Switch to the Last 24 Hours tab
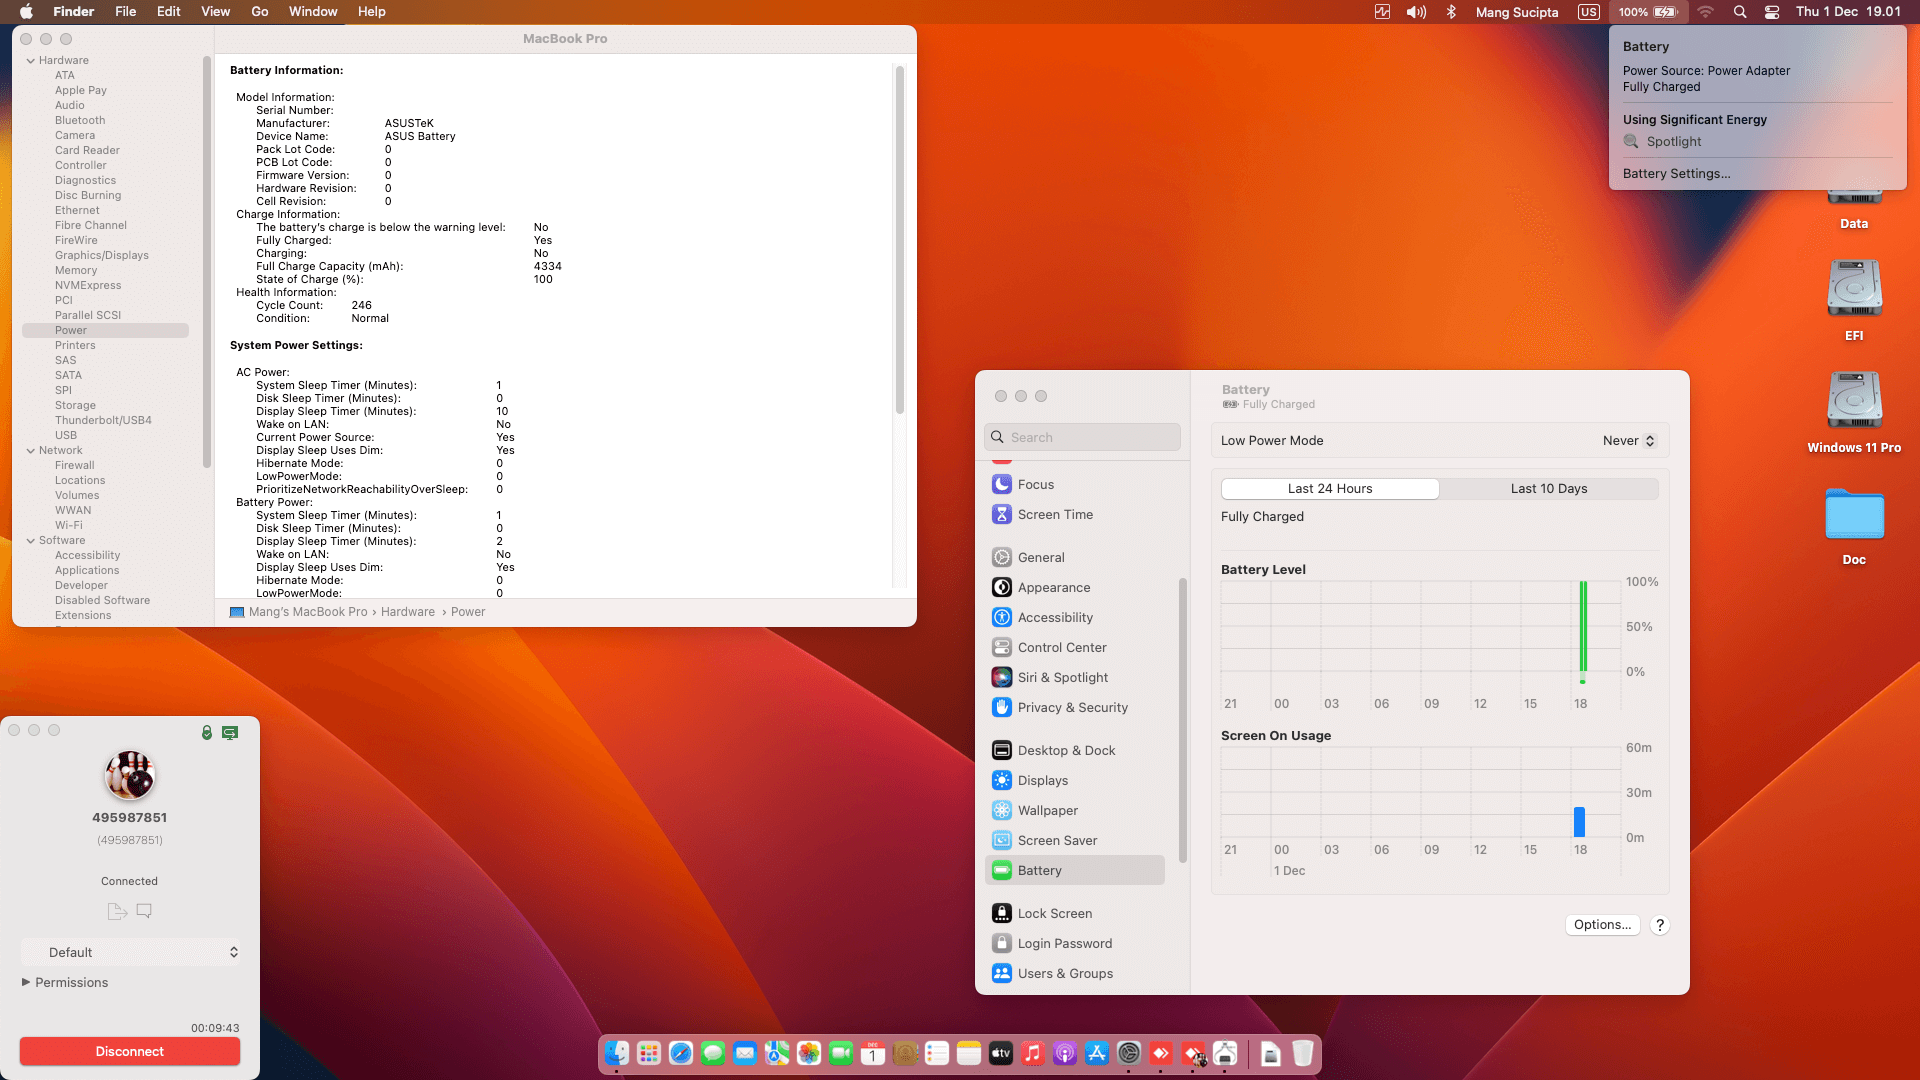Image resolution: width=1920 pixels, height=1080 pixels. (1330, 489)
